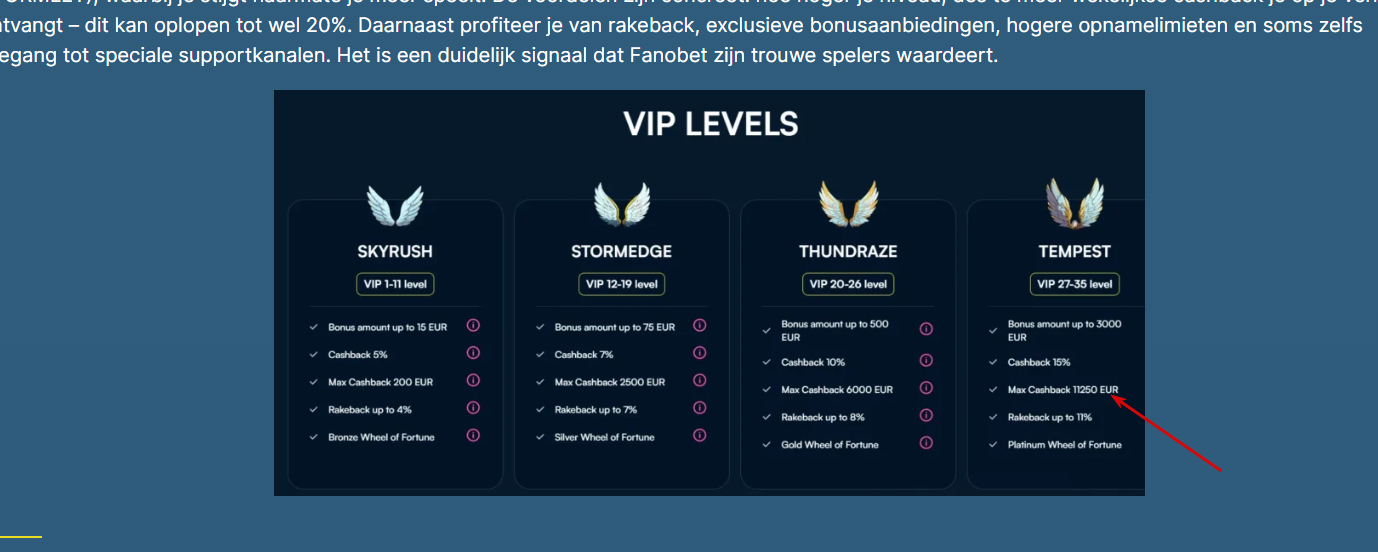Click checkmark beside Rakeback up to 4%
The height and width of the screenshot is (552, 1378).
pyautogui.click(x=315, y=410)
